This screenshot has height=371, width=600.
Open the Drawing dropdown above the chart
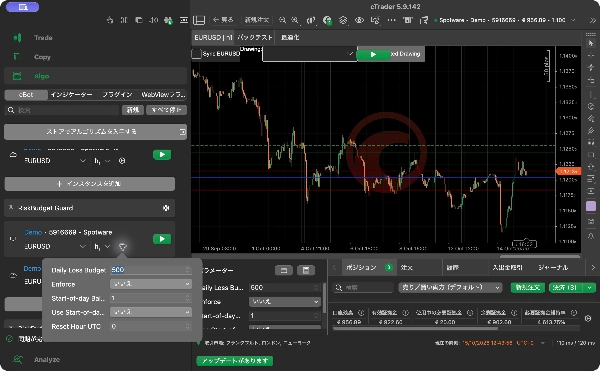point(309,54)
